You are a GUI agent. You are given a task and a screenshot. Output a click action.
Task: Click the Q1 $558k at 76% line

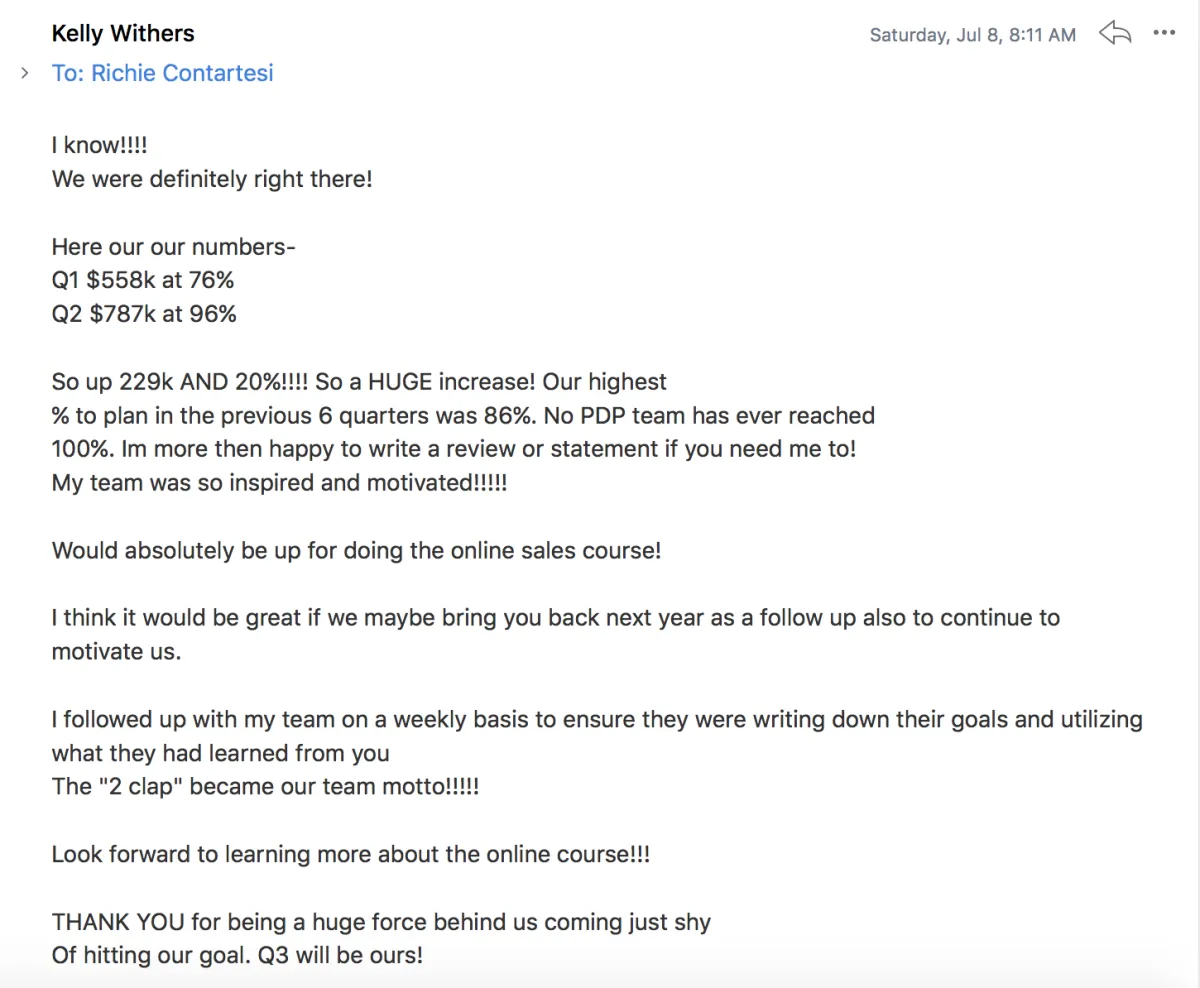click(143, 280)
